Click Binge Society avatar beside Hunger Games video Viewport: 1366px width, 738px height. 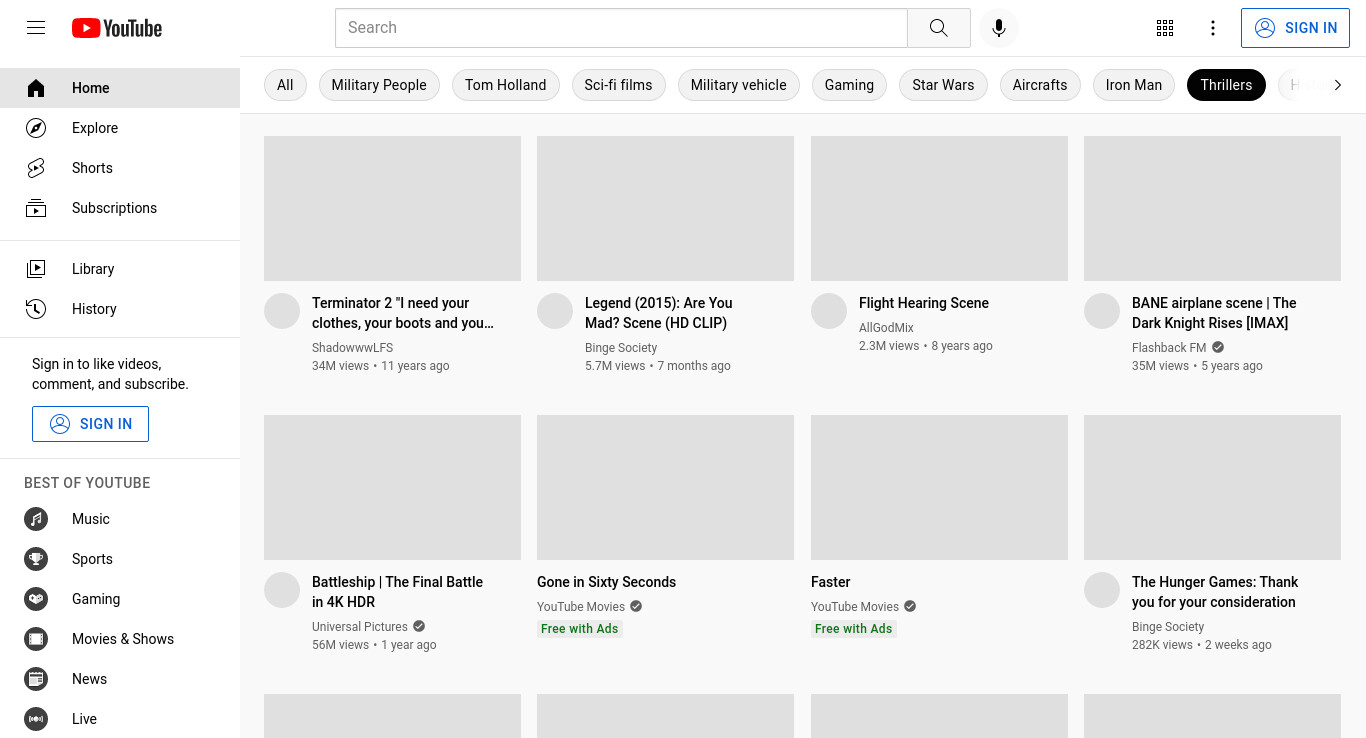(1102, 590)
